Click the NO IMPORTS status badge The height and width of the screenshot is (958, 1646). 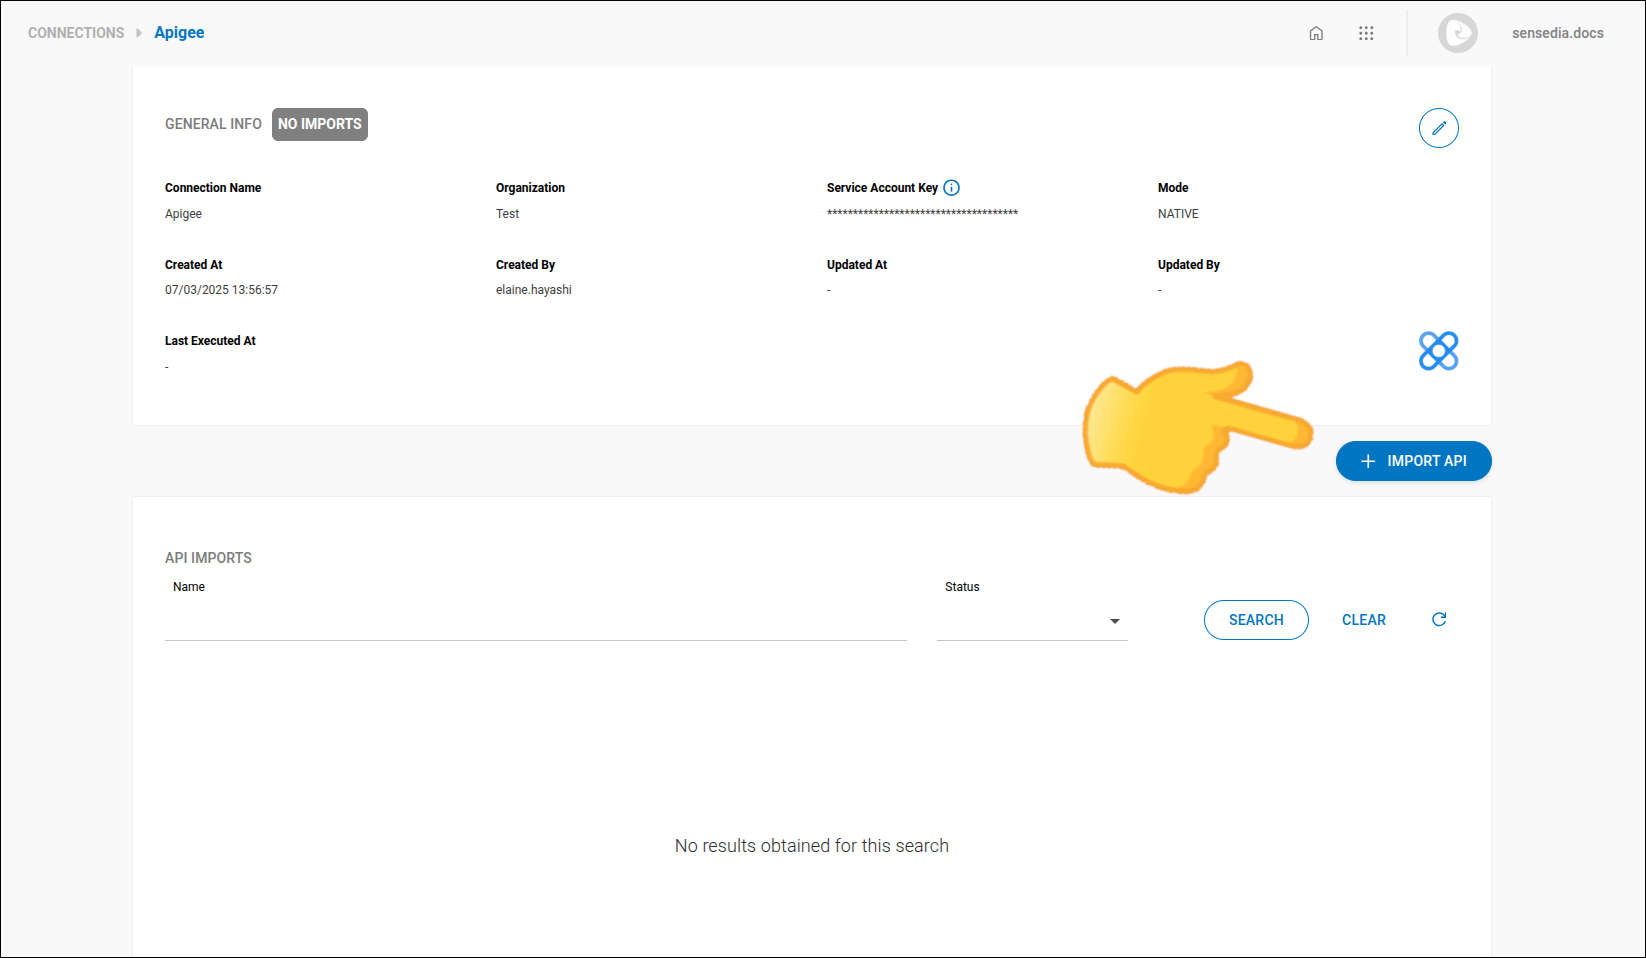click(319, 124)
